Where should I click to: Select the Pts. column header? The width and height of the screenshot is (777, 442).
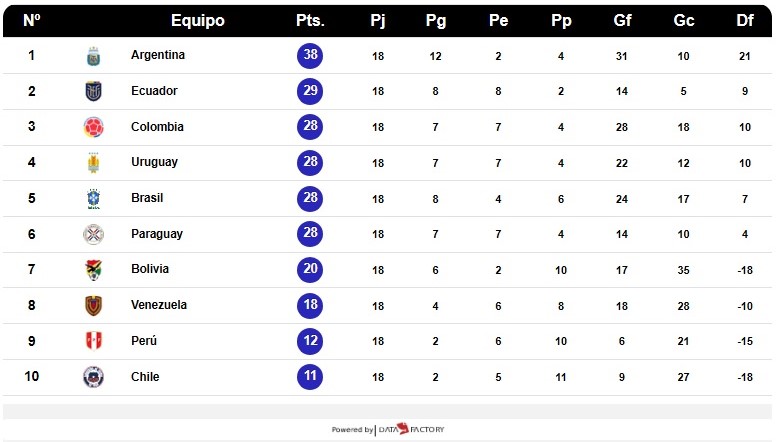(310, 20)
